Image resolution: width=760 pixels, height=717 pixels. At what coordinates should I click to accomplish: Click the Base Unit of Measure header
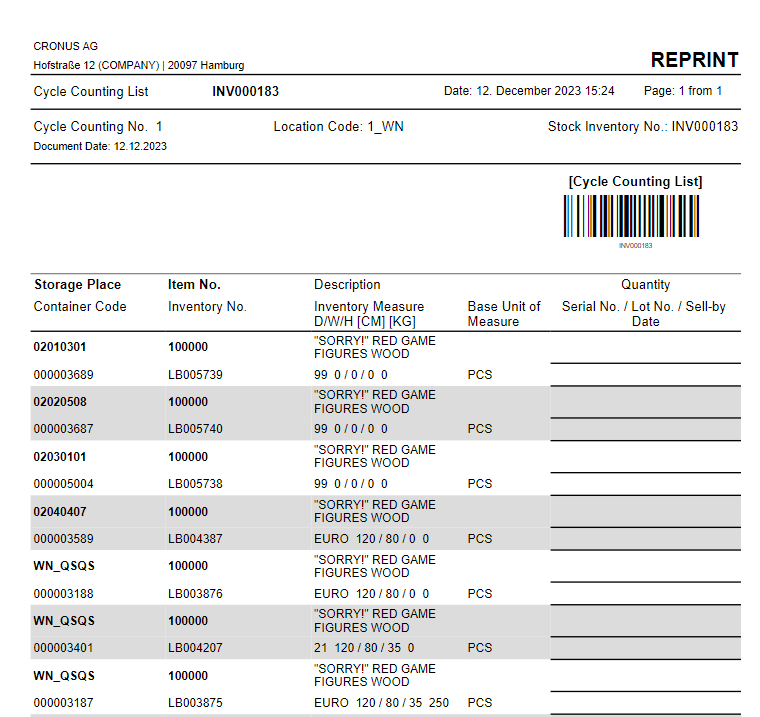(503, 314)
